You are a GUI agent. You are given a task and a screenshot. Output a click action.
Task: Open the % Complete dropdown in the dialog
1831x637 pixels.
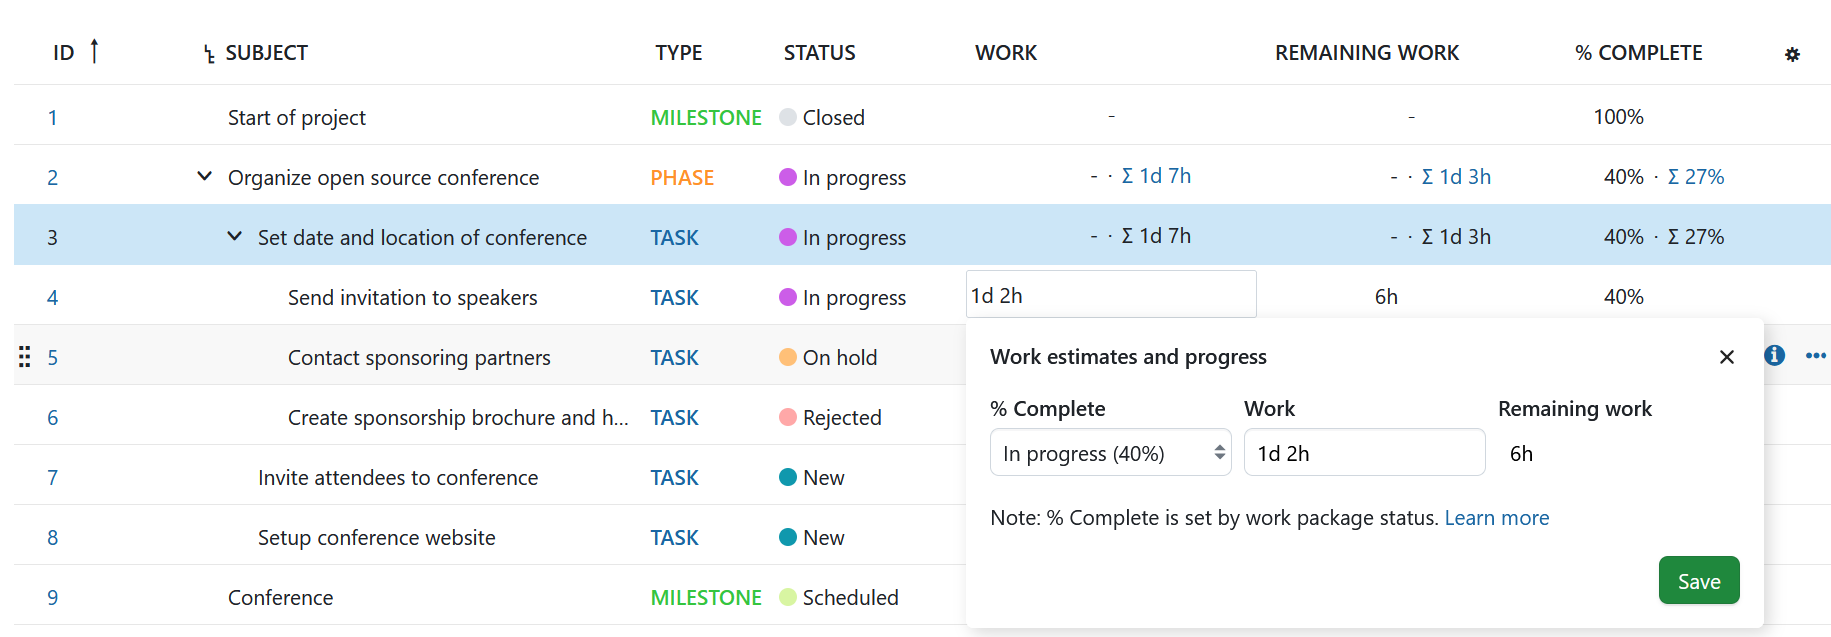coord(1110,452)
